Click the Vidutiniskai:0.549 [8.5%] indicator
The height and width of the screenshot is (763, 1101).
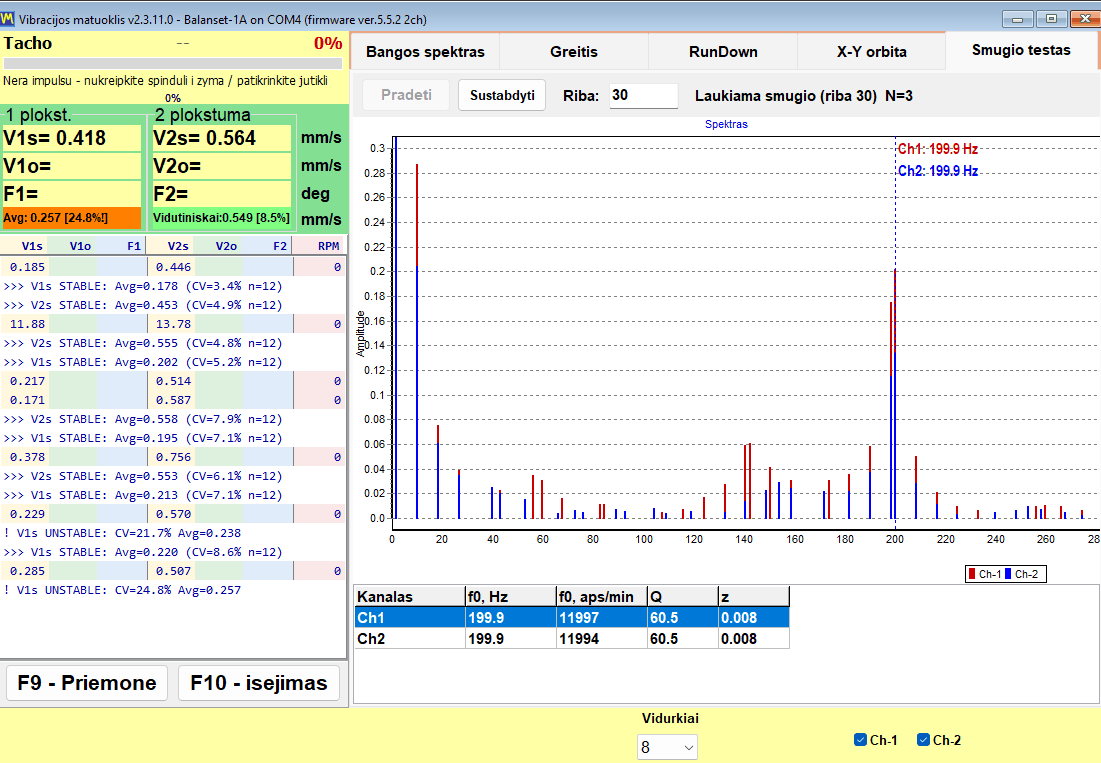click(x=221, y=218)
